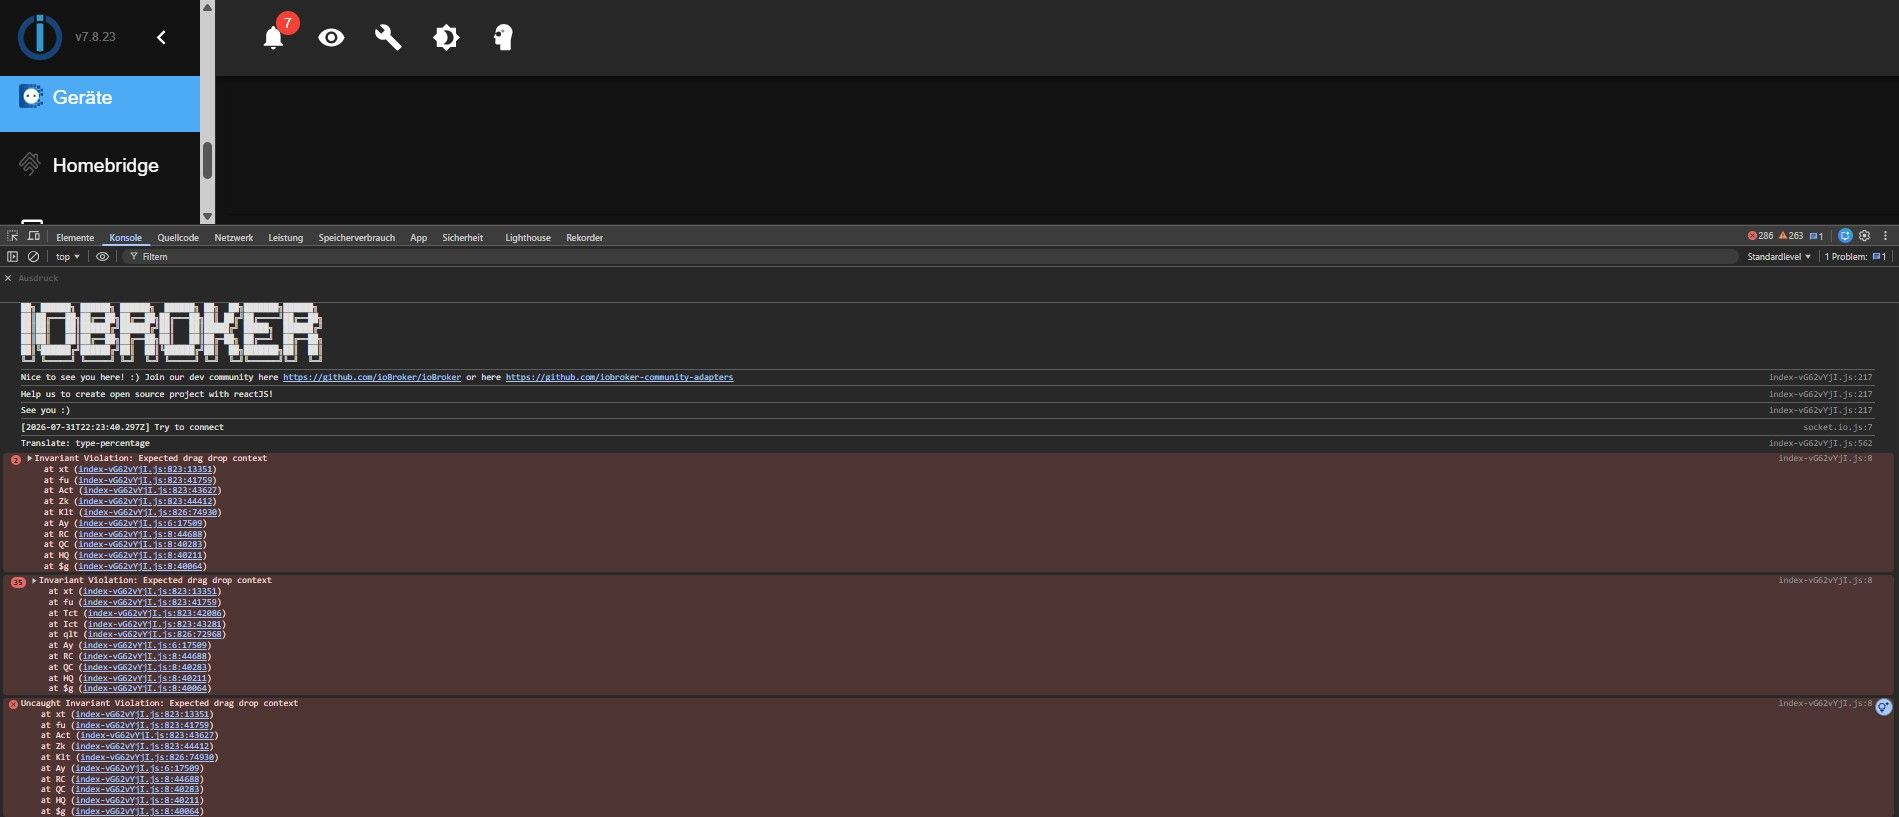Viewport: 1899px width, 817px height.
Task: Focus the Filtern console filter field
Action: coord(930,257)
